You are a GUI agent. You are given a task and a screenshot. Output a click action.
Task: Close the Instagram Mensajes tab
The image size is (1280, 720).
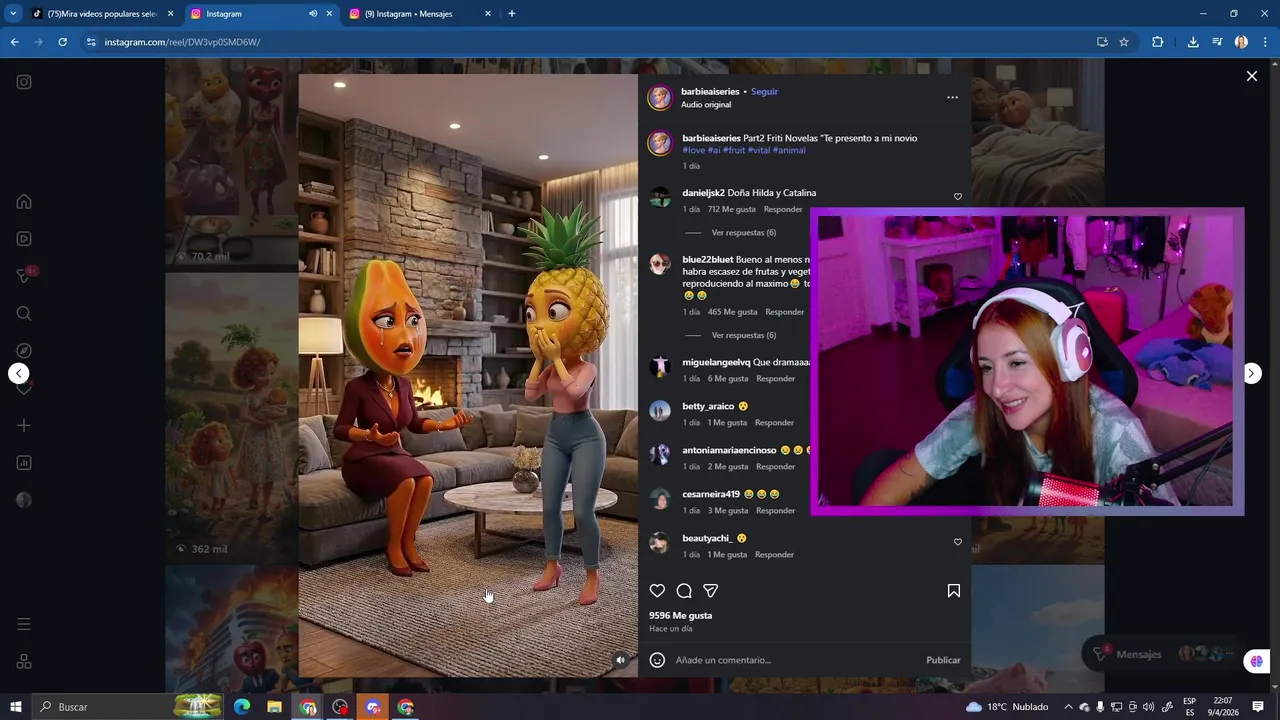pyautogui.click(x=488, y=14)
